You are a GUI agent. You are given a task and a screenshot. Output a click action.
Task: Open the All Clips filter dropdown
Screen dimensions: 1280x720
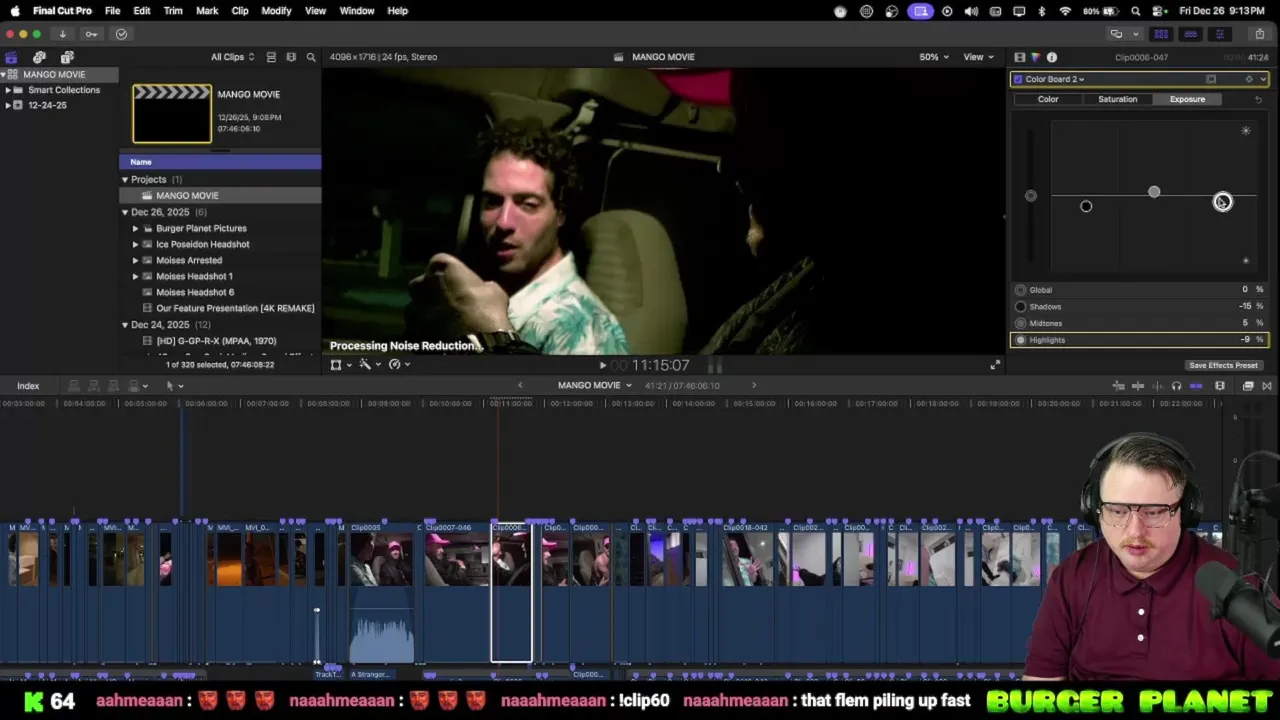click(232, 57)
